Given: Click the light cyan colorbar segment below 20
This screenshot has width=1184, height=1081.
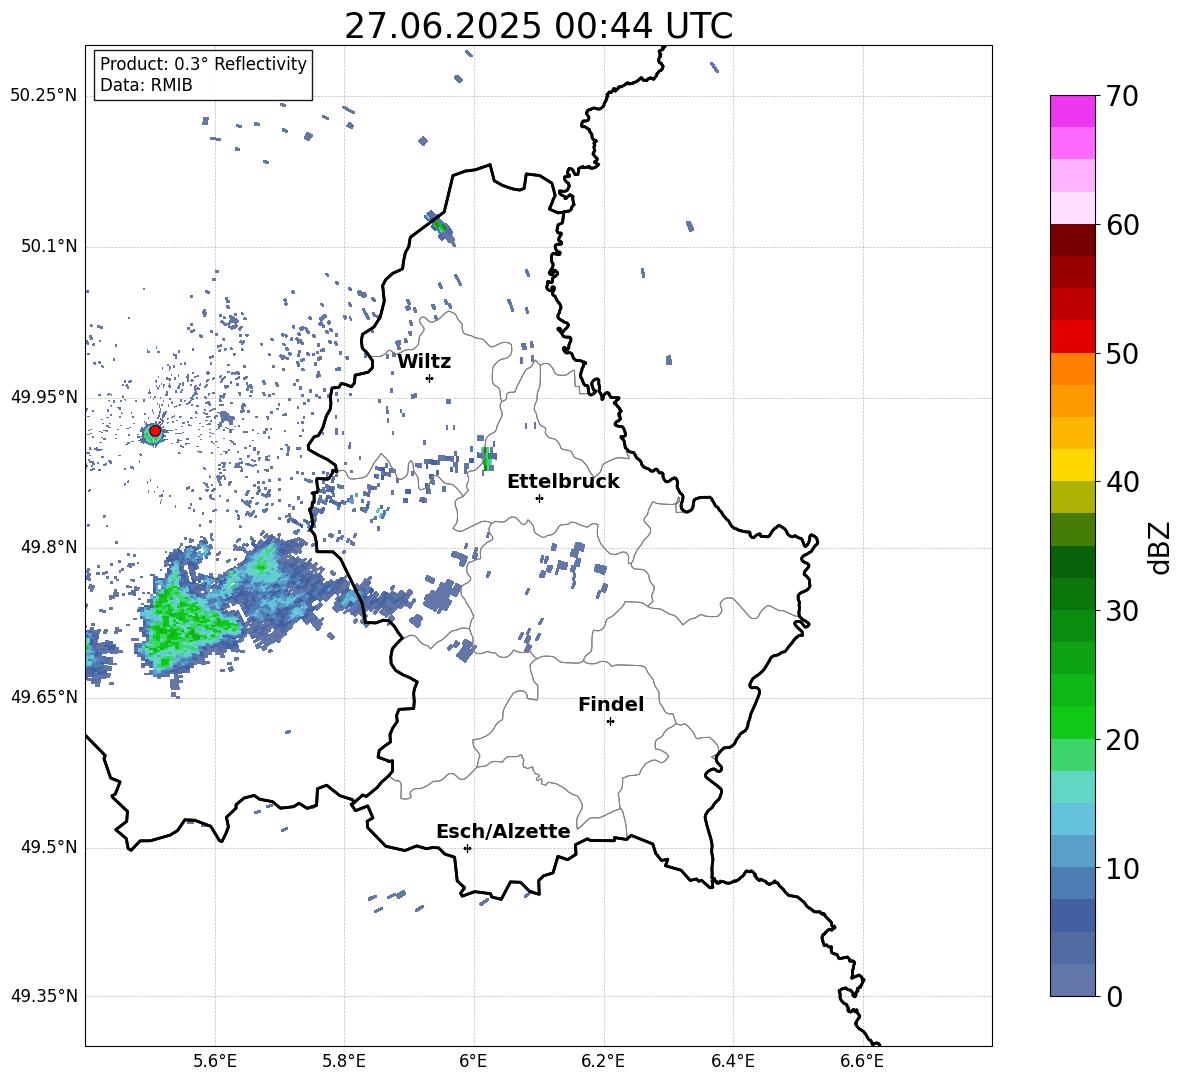Looking at the screenshot, I should point(1072,787).
